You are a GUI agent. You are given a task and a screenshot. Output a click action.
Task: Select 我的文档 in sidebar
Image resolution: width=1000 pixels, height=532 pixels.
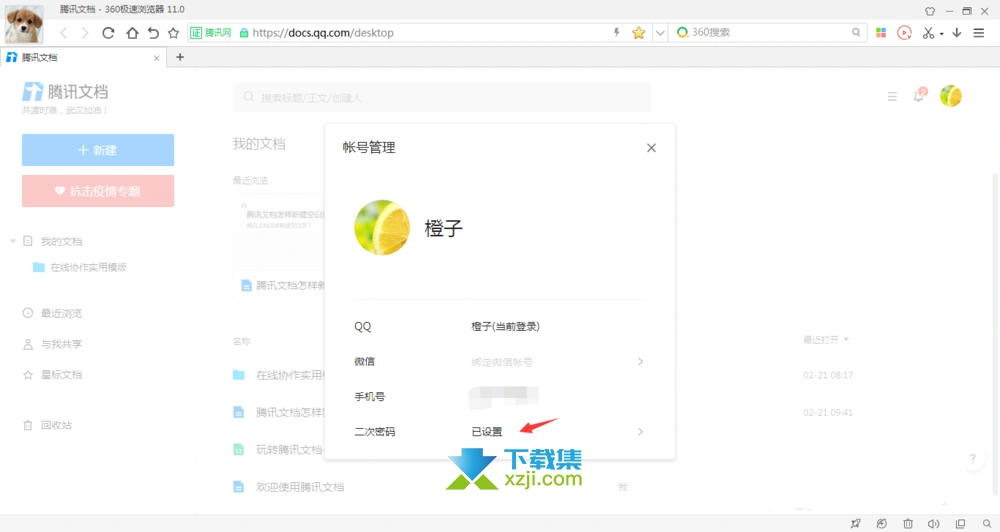tap(61, 241)
